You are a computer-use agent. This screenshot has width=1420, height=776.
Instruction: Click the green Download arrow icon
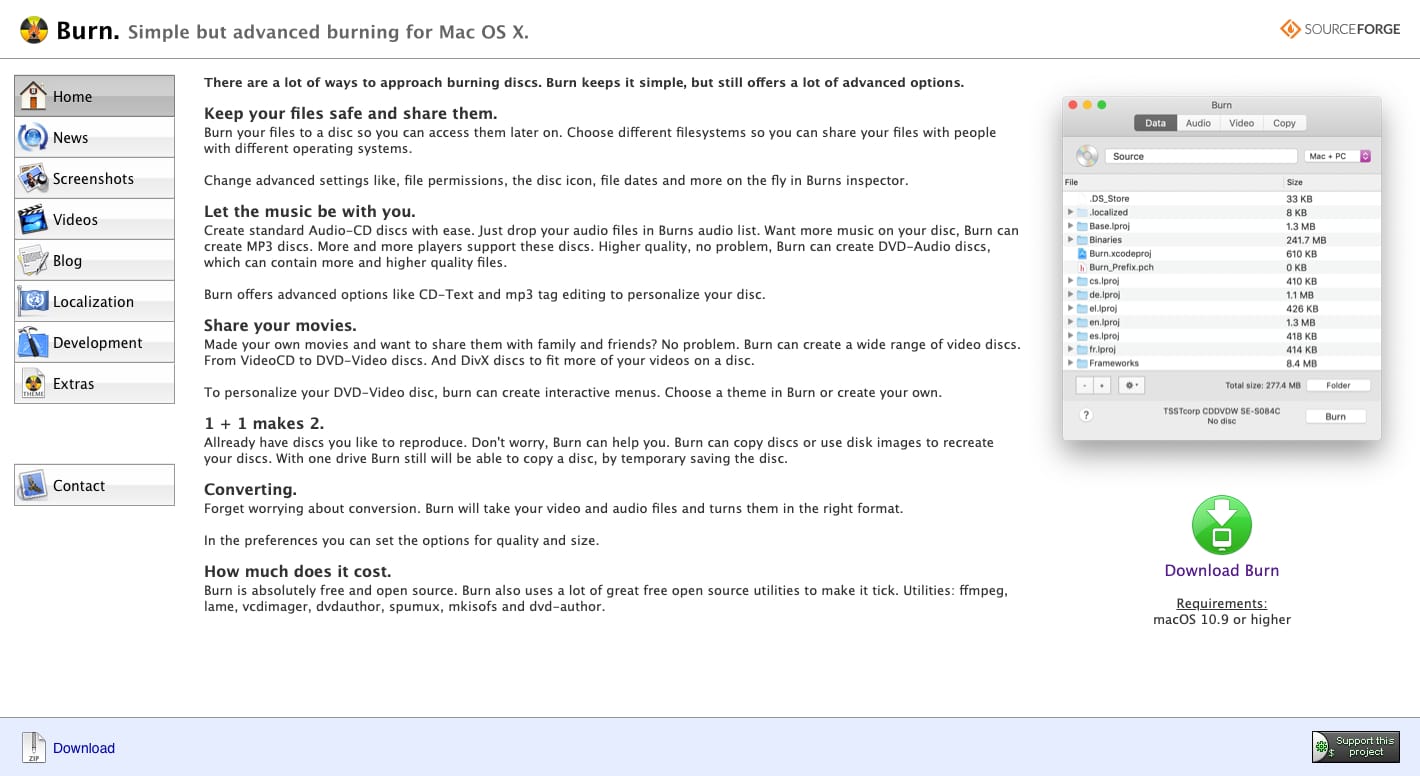(x=1221, y=525)
